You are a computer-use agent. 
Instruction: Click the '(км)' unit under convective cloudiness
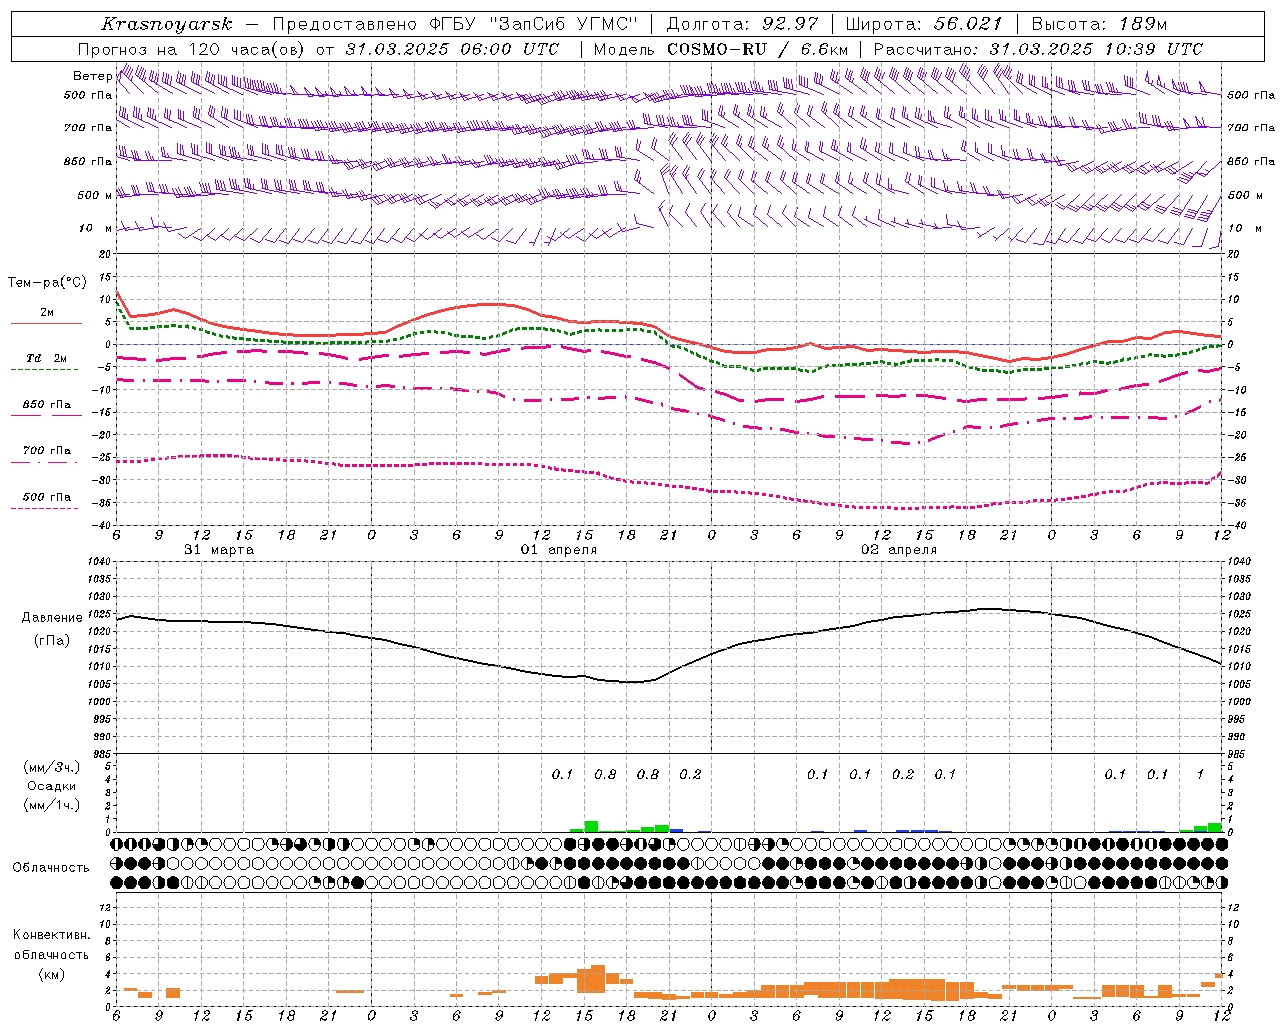point(51,974)
